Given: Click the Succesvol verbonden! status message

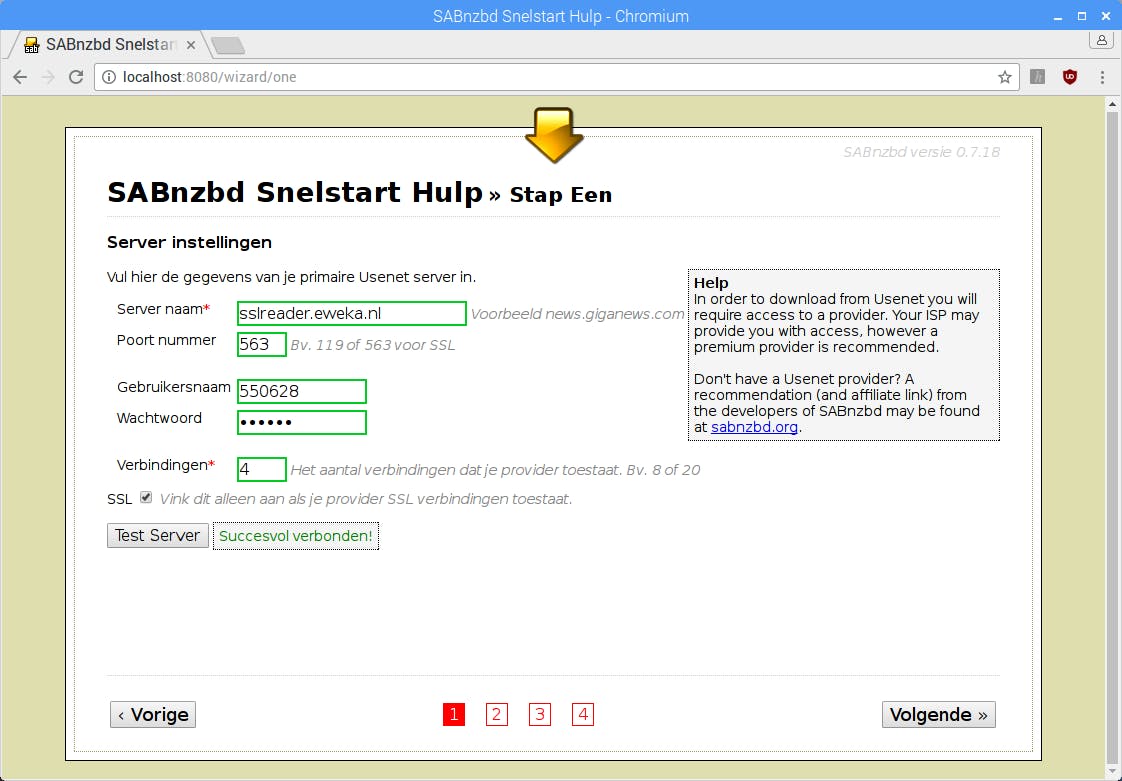Looking at the screenshot, I should [x=296, y=536].
